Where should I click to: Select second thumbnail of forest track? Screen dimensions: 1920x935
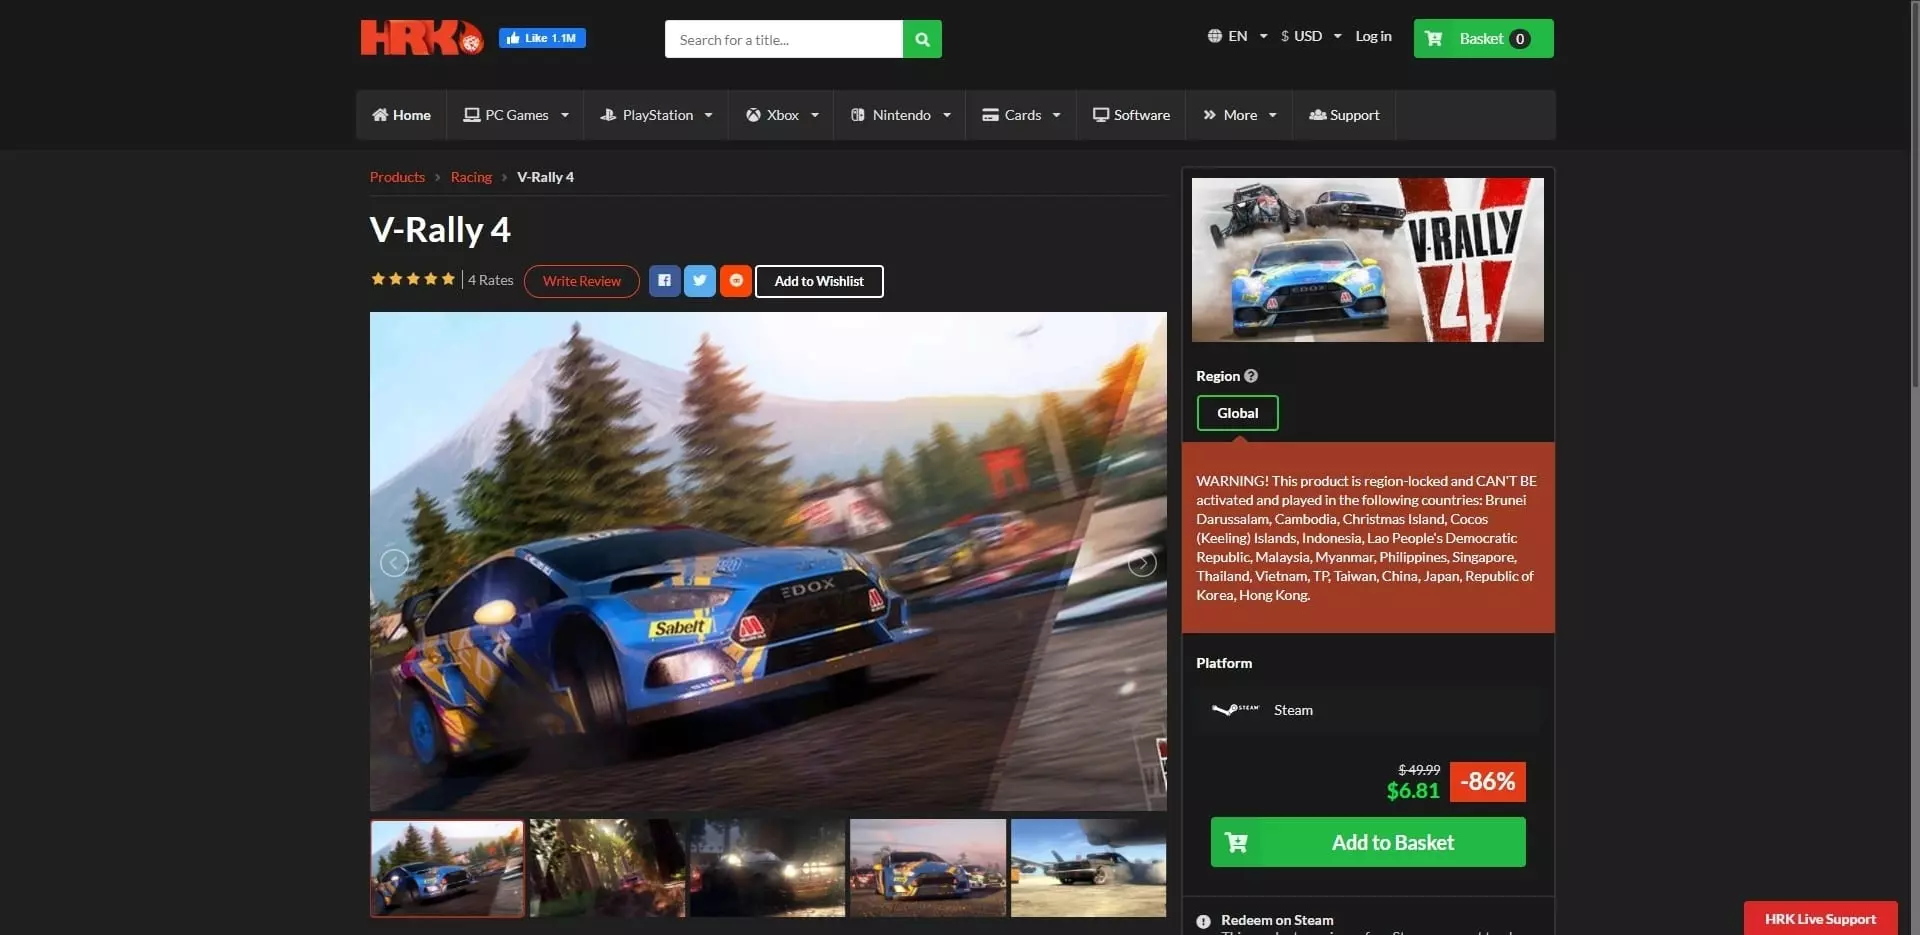point(607,868)
